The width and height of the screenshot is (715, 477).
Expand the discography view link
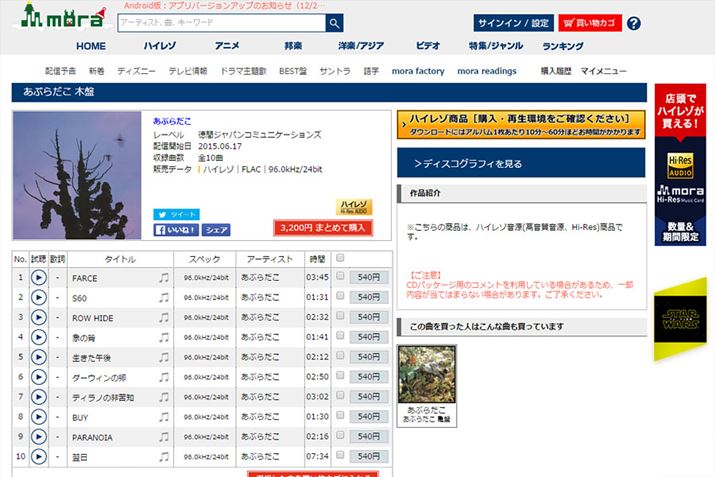click(520, 163)
